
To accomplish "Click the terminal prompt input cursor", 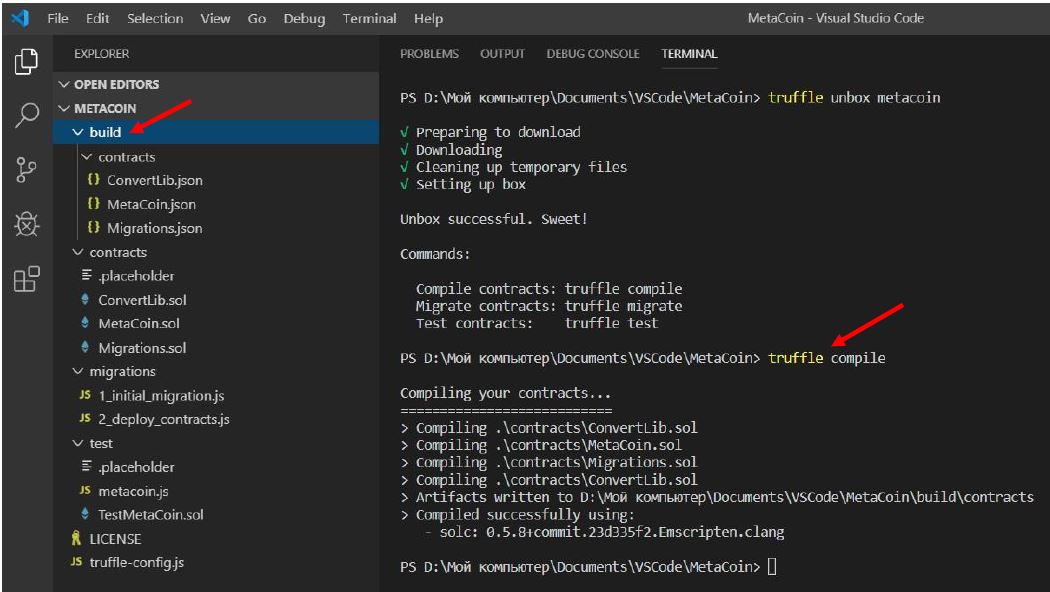I will (771, 567).
